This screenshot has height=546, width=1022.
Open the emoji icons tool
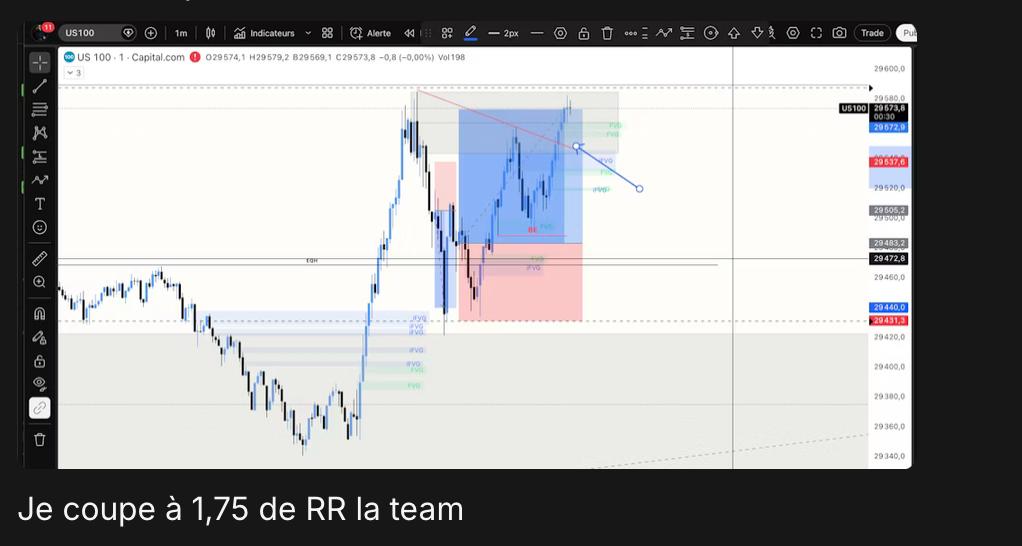40,227
